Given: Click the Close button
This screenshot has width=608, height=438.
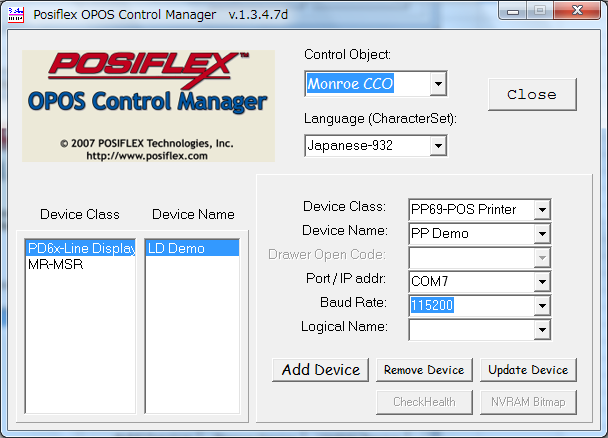Looking at the screenshot, I should coord(532,95).
